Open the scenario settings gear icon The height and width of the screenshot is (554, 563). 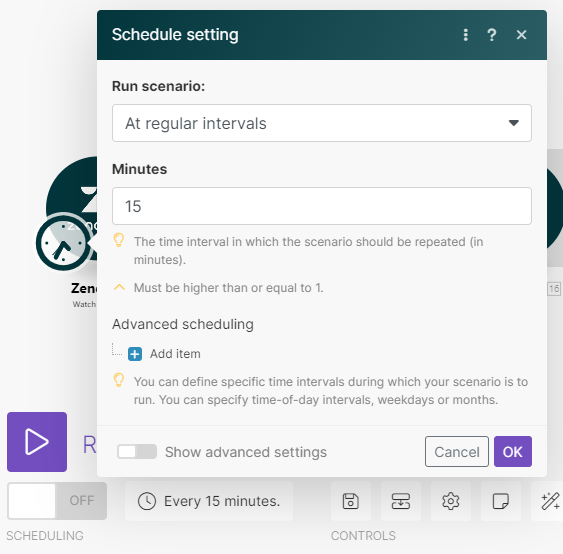[x=451, y=501]
